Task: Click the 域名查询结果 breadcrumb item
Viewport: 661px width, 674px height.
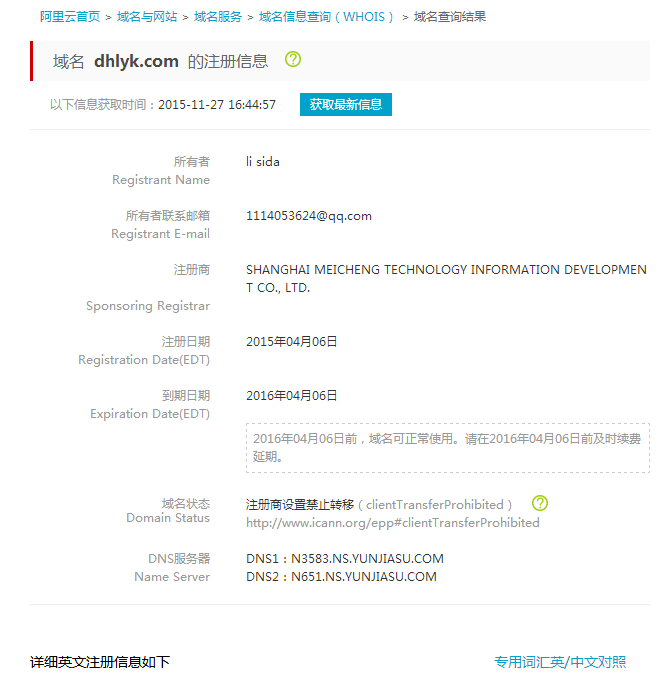Action: [450, 17]
